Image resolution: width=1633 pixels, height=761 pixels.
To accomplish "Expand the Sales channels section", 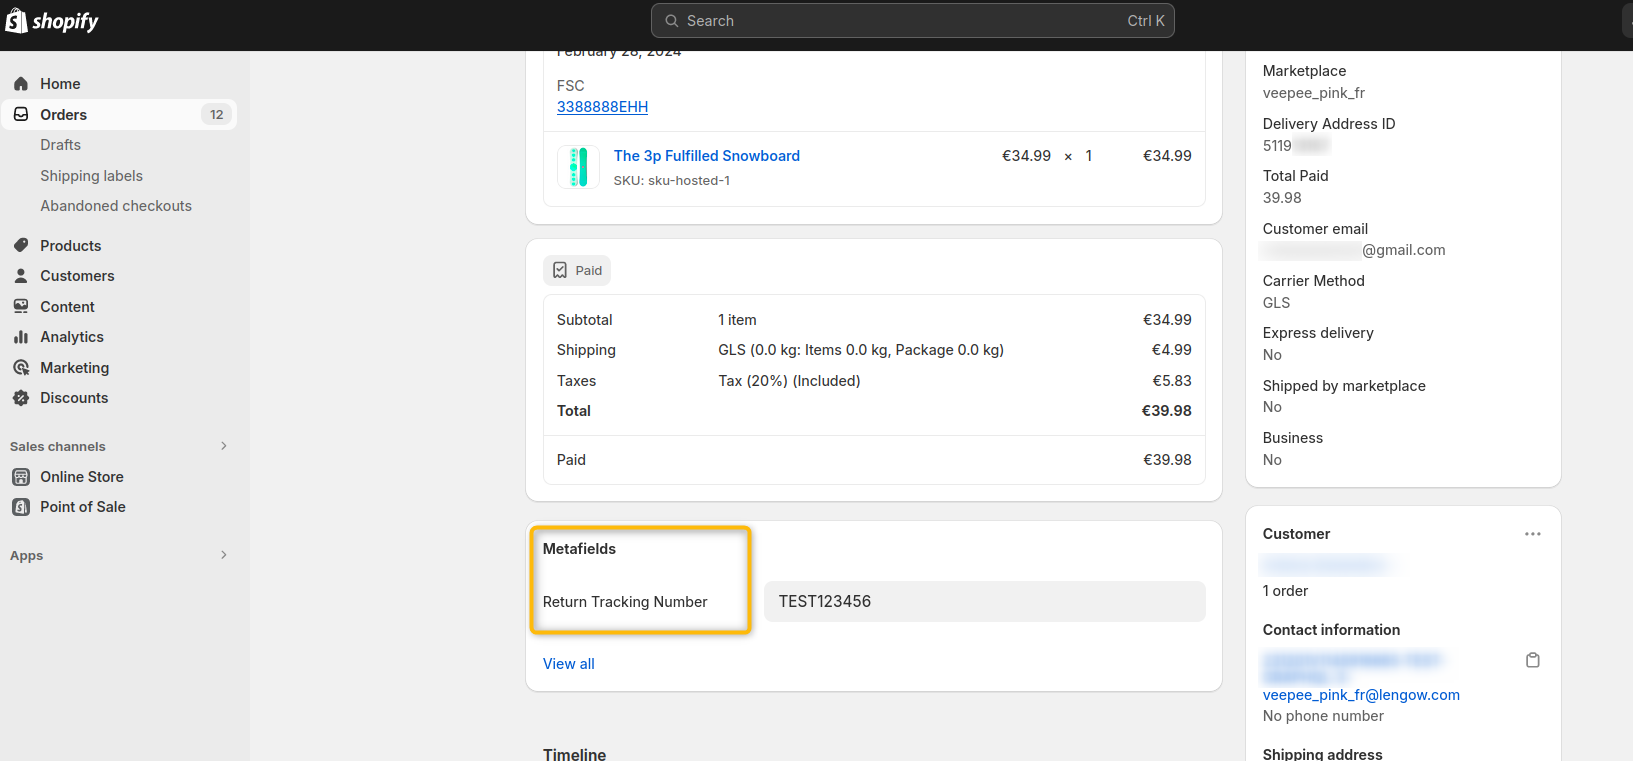I will coord(223,446).
